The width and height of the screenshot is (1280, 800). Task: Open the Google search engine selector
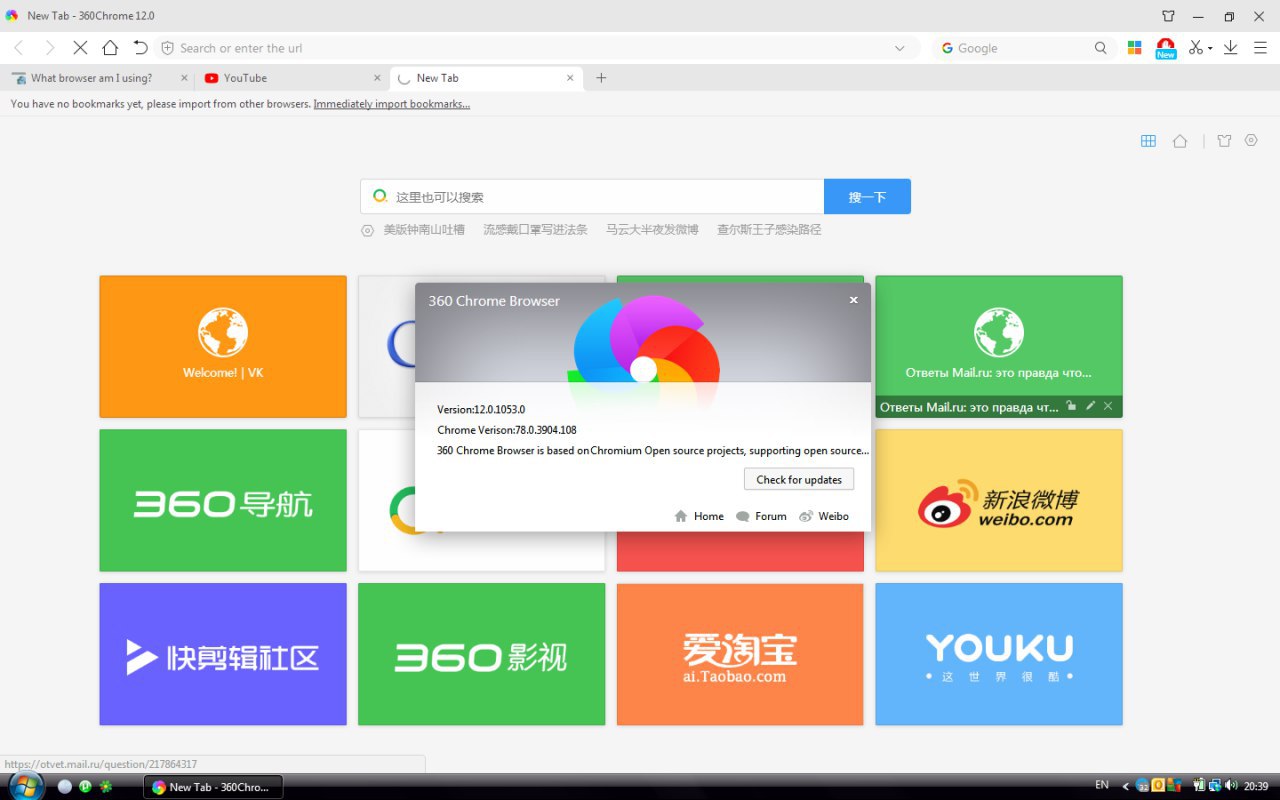click(x=947, y=48)
